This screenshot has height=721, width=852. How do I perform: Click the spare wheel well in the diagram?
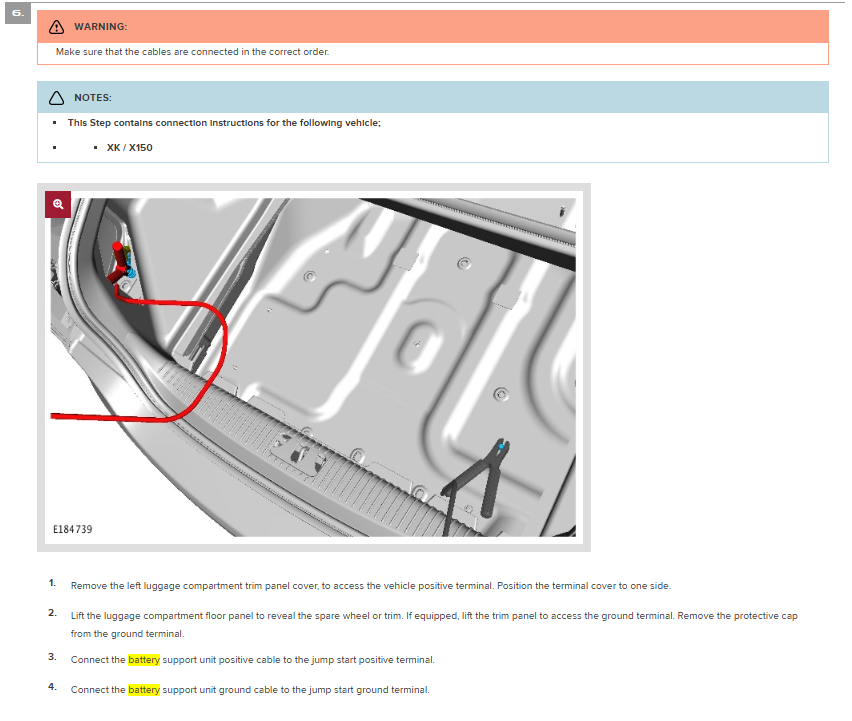click(x=410, y=350)
